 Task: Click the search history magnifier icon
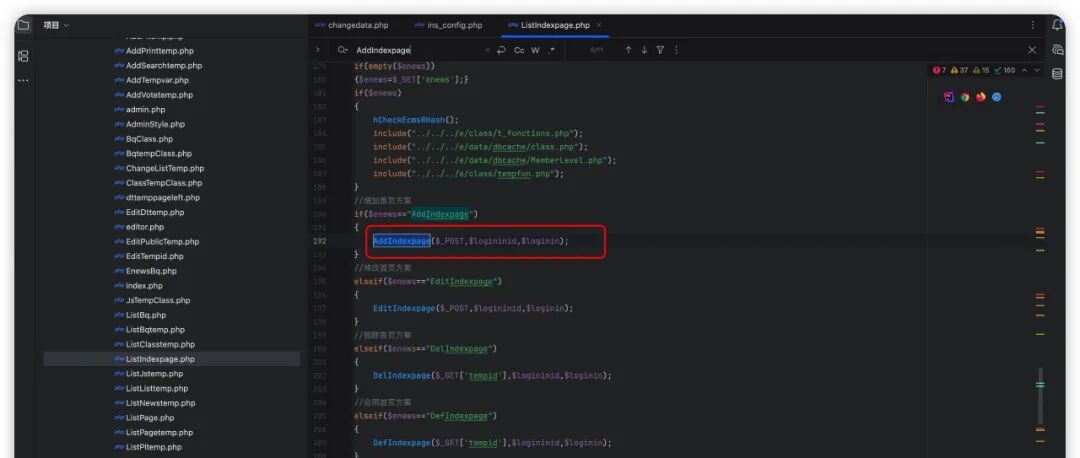pos(342,50)
